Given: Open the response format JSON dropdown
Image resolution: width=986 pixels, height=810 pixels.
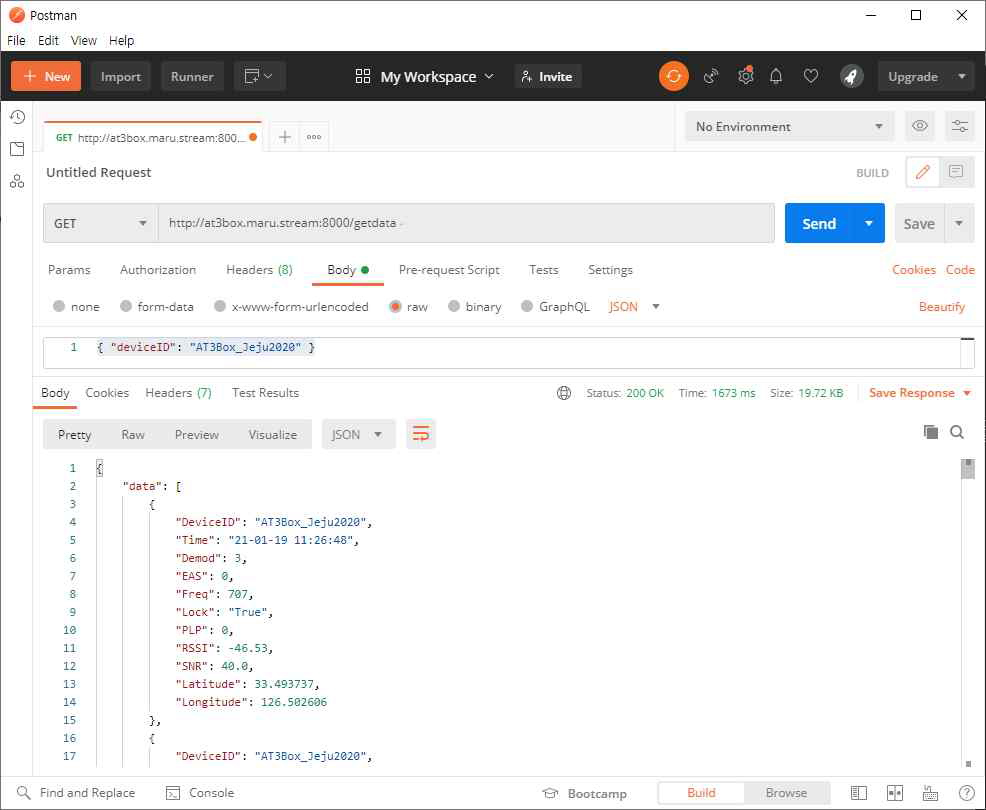Looking at the screenshot, I should [x=358, y=435].
